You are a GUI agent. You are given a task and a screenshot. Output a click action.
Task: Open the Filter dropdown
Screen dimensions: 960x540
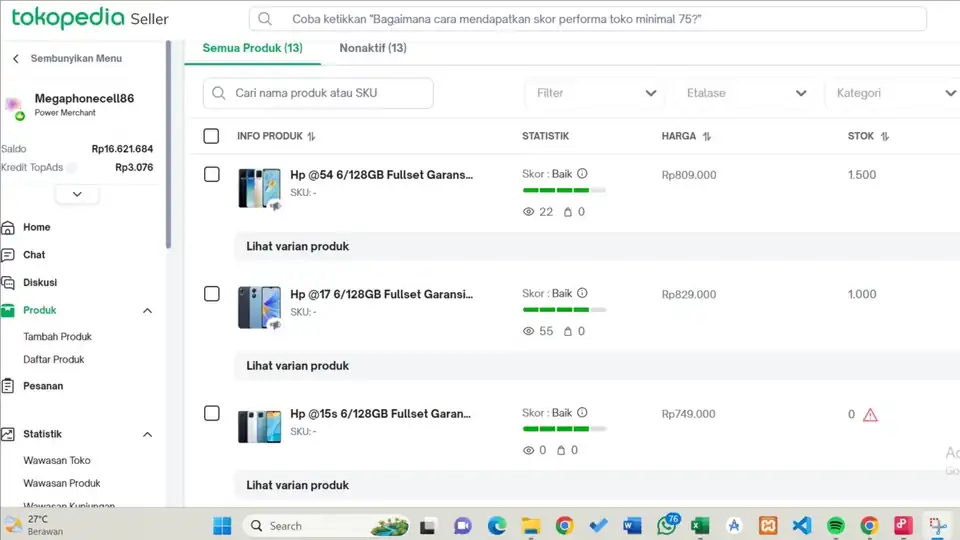pyautogui.click(x=594, y=93)
